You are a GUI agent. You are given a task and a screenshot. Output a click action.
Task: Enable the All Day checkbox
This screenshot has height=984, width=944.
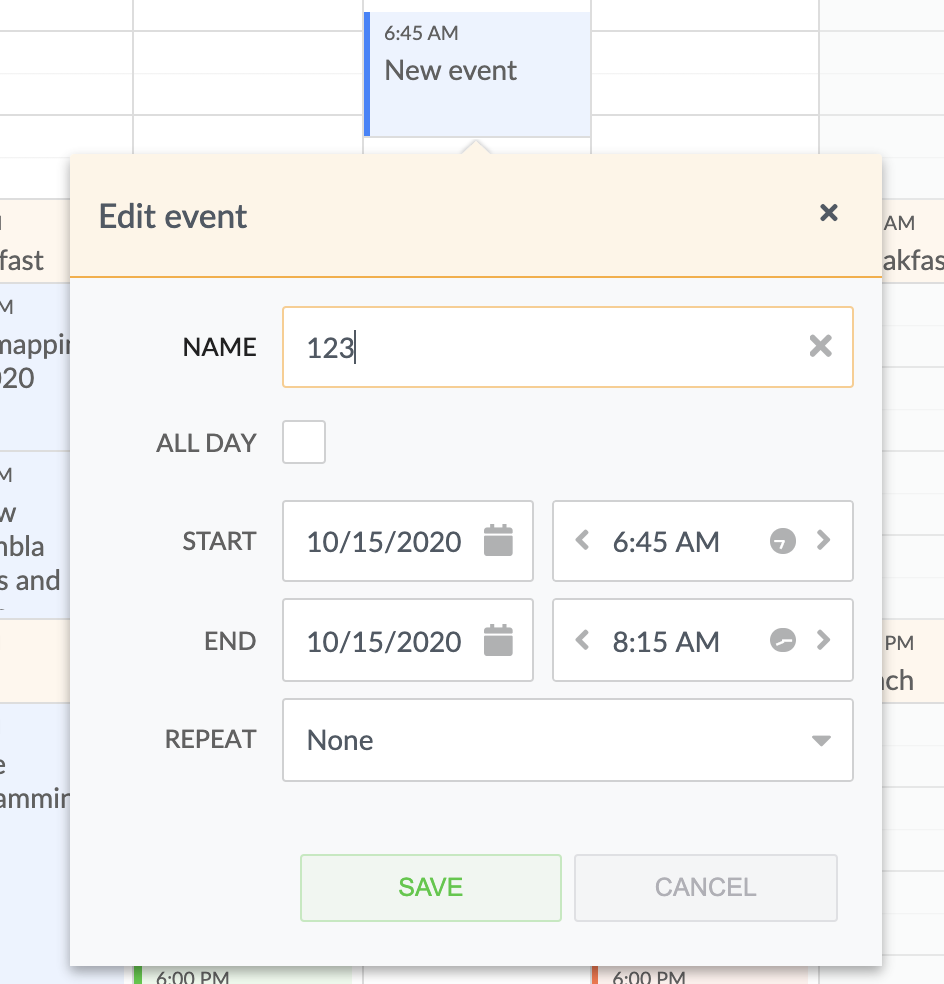303,441
